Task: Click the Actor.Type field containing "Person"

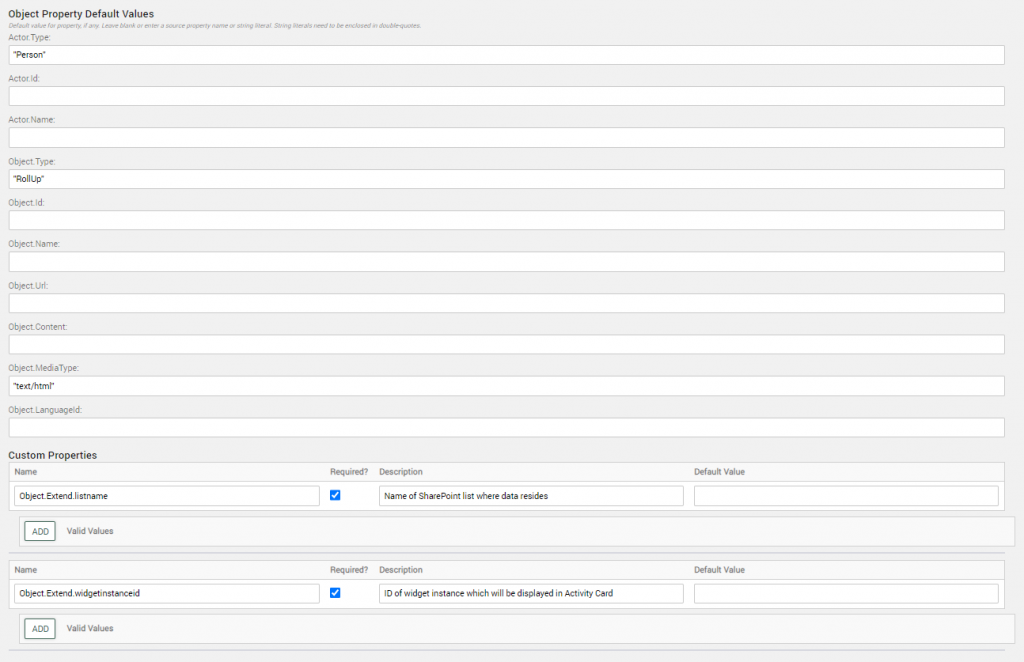Action: click(x=506, y=55)
